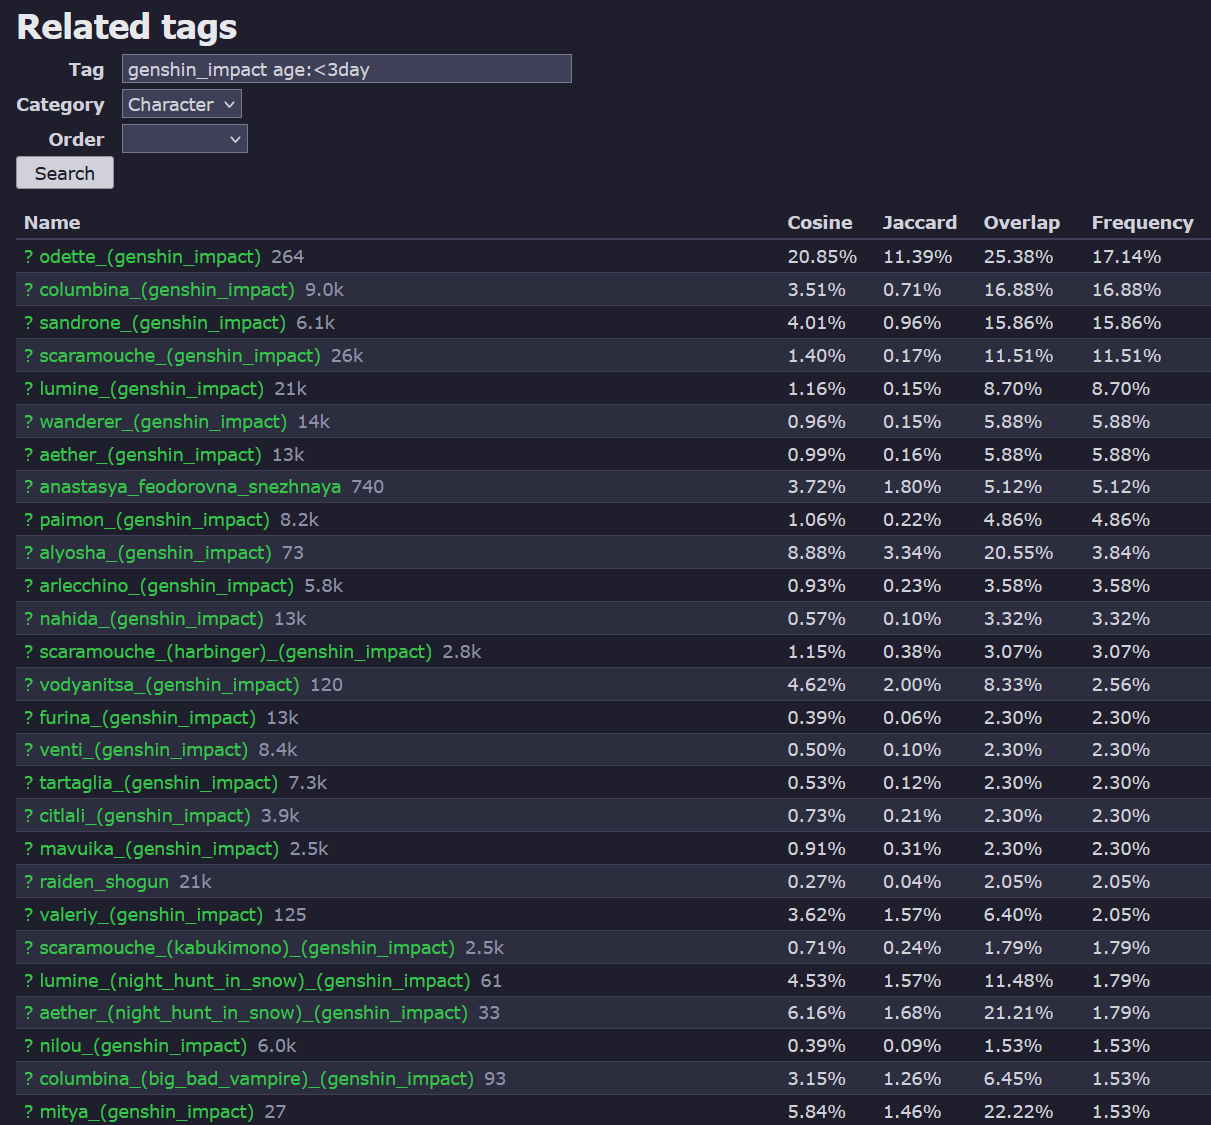Click the ? wiki link beside raiden_shogun

(x=29, y=882)
